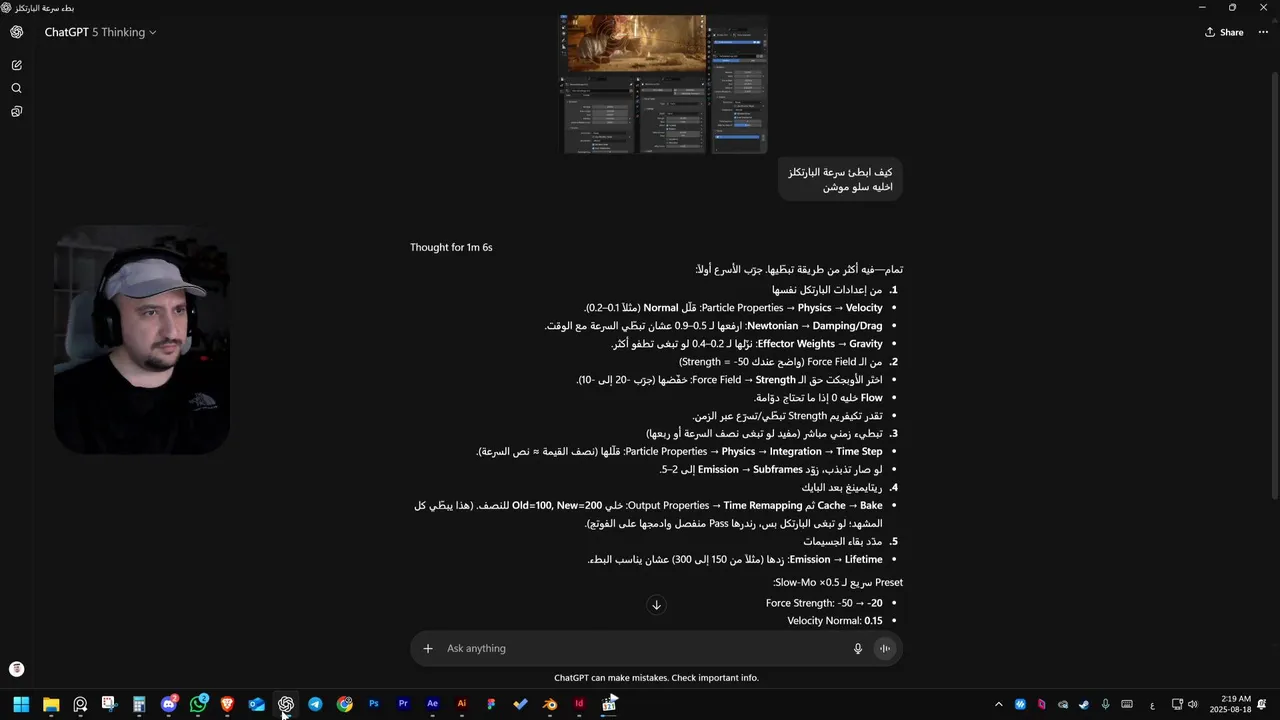Viewport: 1280px width, 720px height.
Task: Open the notifications bell icon
Action: 1263,704
